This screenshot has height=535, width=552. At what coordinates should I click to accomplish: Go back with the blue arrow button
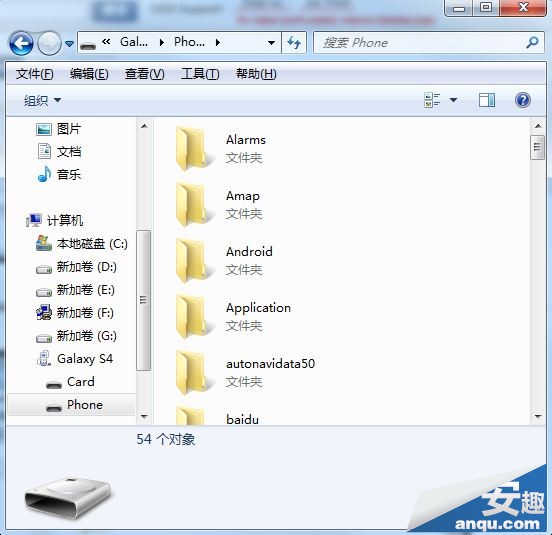21,43
